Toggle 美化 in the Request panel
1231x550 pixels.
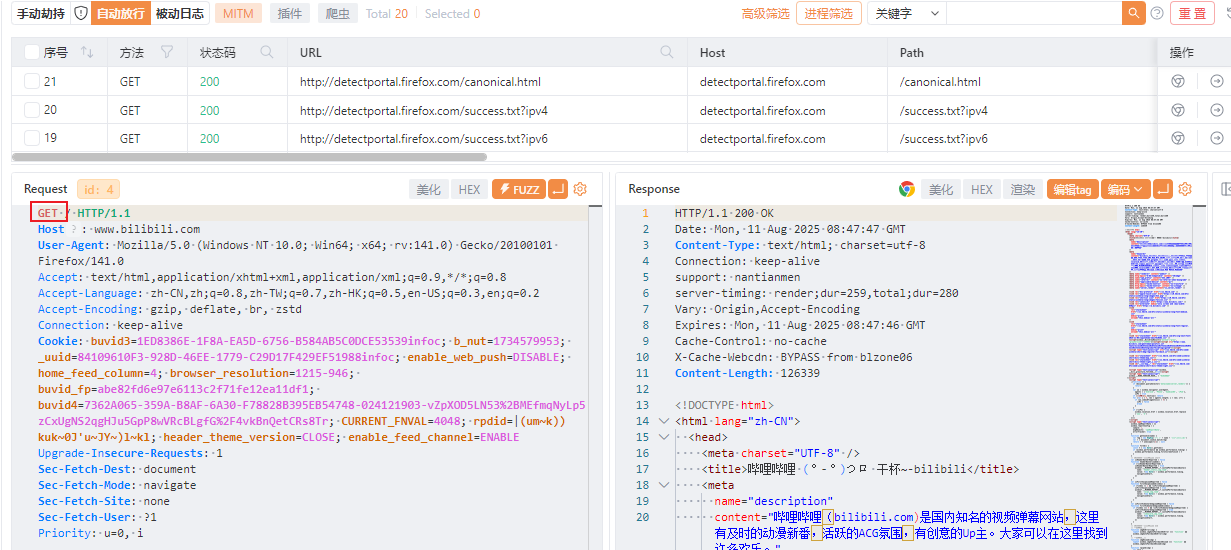[428, 189]
